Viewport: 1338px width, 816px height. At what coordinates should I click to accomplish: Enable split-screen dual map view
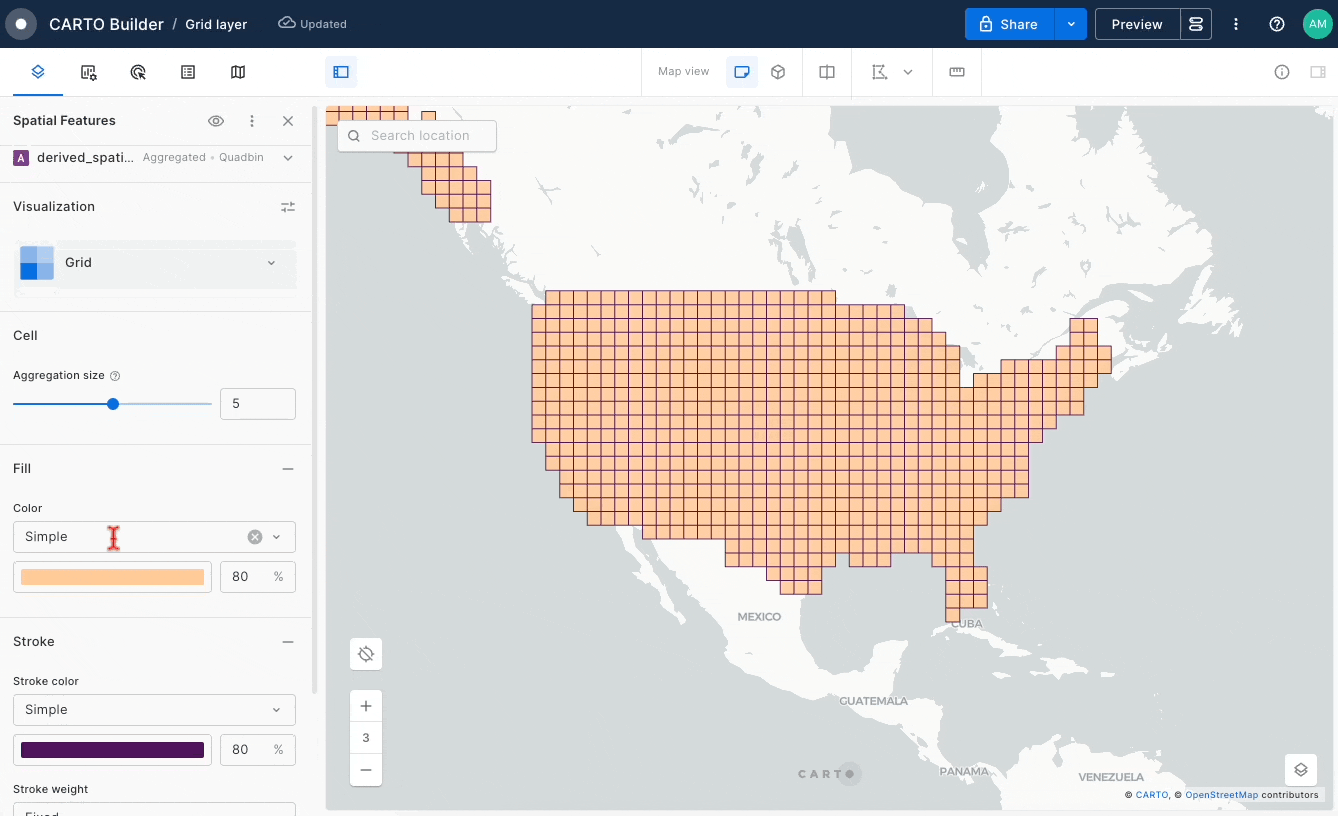(827, 72)
